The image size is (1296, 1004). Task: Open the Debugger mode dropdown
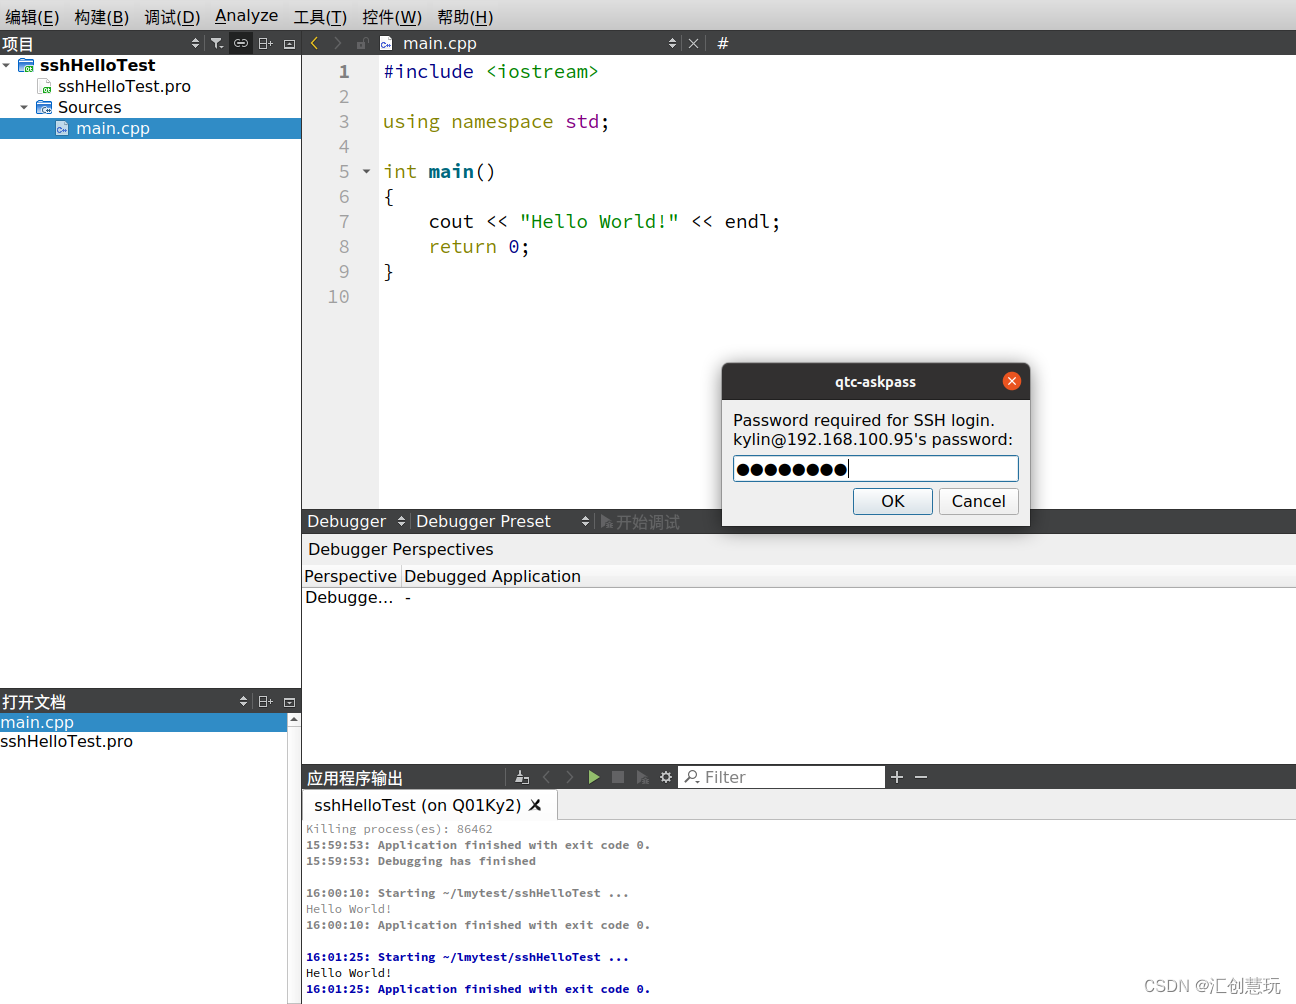click(356, 521)
